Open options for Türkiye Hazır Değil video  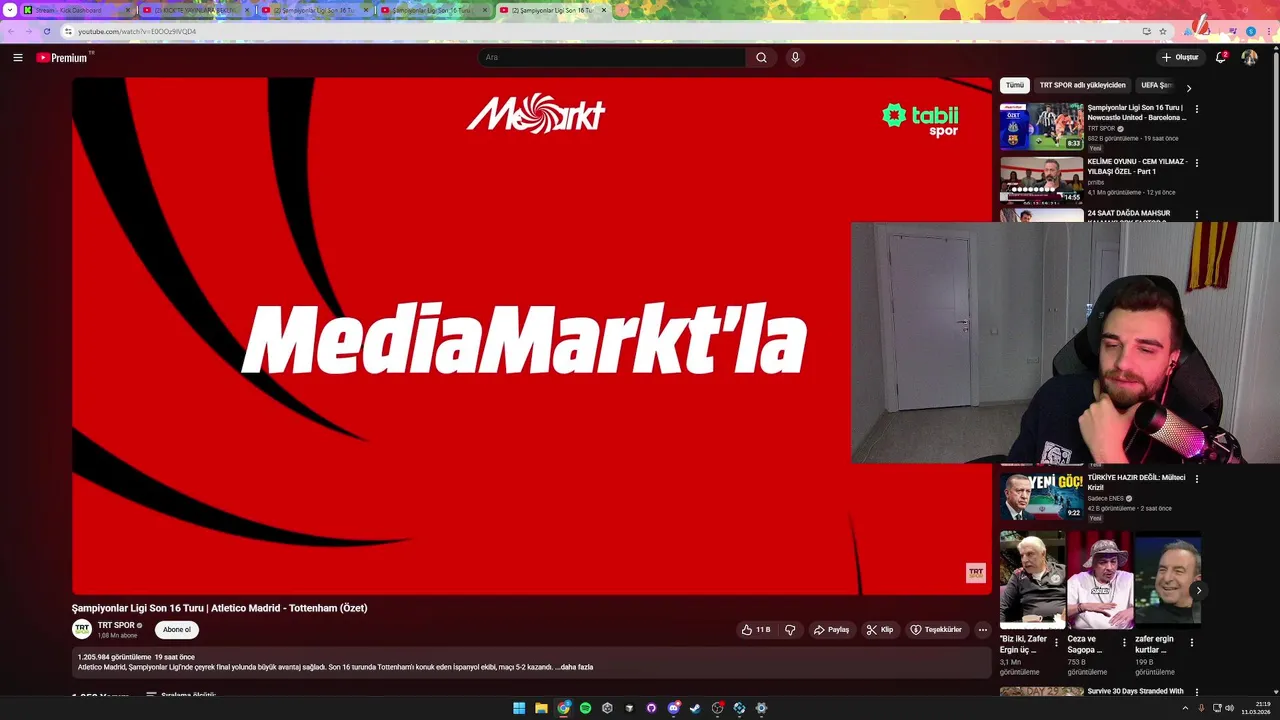(1197, 479)
